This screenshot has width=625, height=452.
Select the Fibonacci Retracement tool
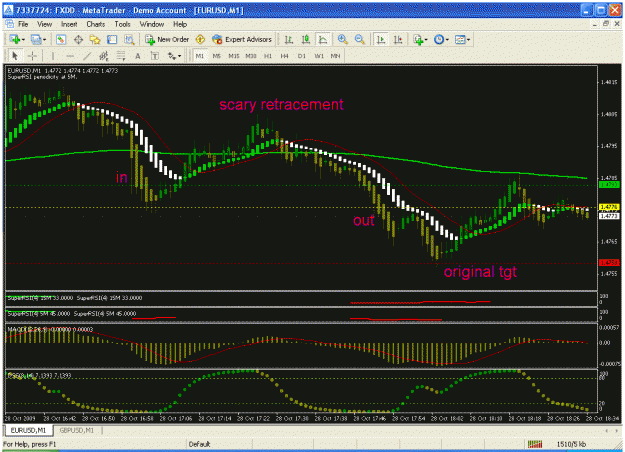121,56
